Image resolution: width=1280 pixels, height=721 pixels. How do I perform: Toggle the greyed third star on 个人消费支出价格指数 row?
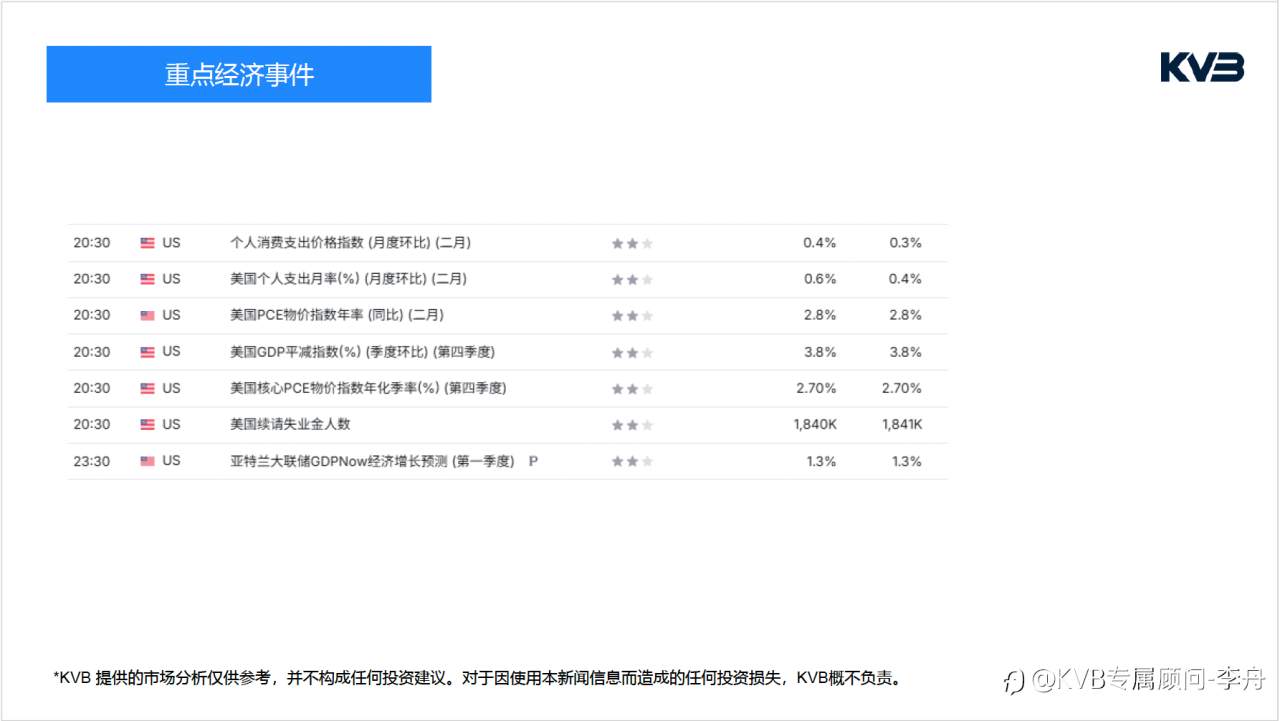[647, 242]
